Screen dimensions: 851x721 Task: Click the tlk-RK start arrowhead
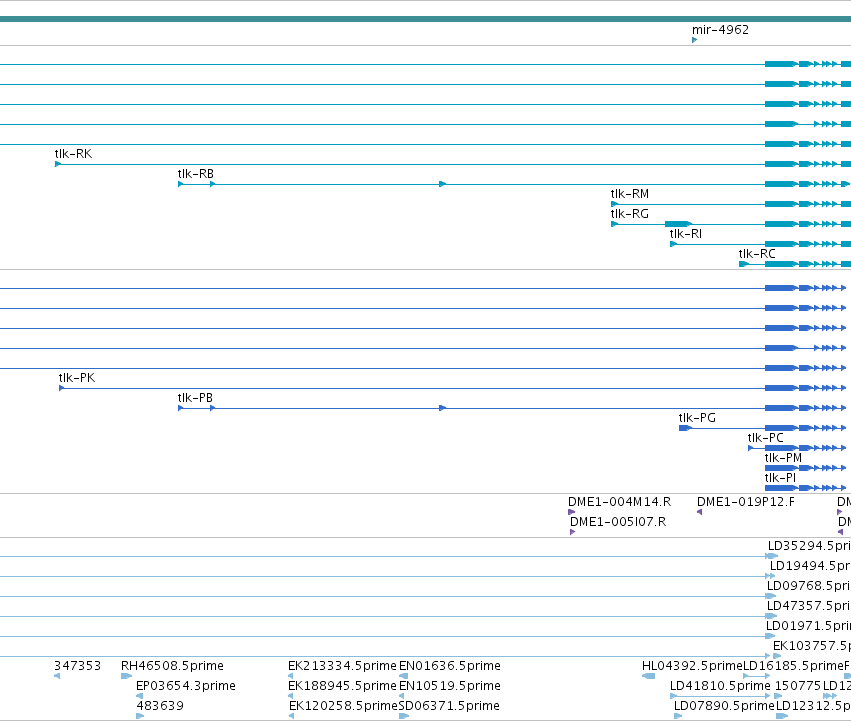click(x=58, y=164)
